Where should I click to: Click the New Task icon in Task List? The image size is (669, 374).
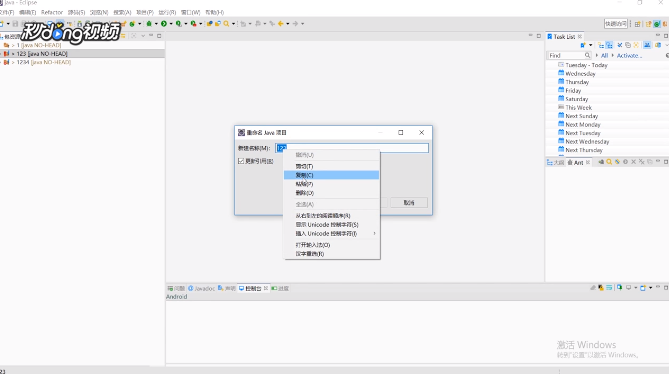tap(583, 45)
